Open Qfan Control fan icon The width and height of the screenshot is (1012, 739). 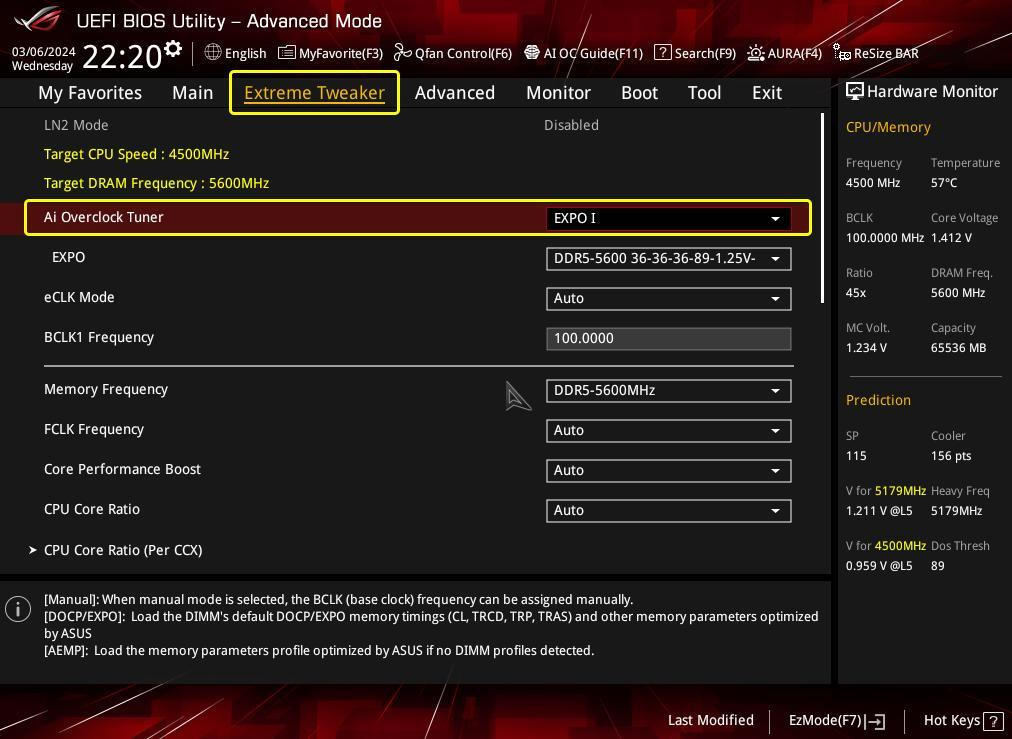point(403,53)
